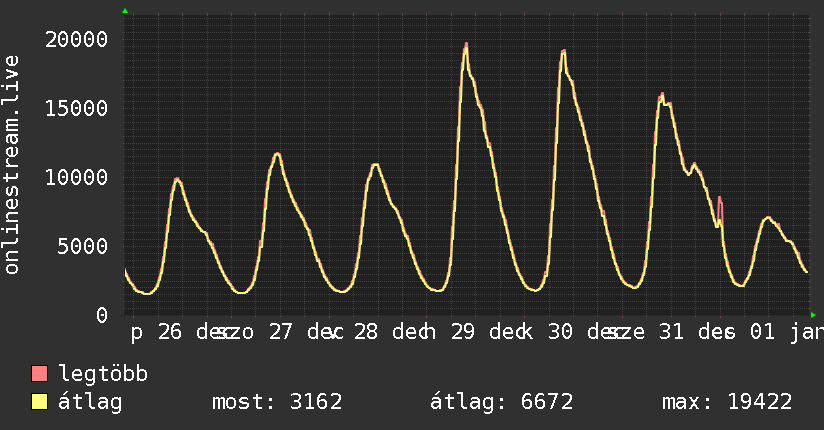Click the 0 y-axis label
Image resolution: width=824 pixels, height=430 pixels.
tap(102, 315)
